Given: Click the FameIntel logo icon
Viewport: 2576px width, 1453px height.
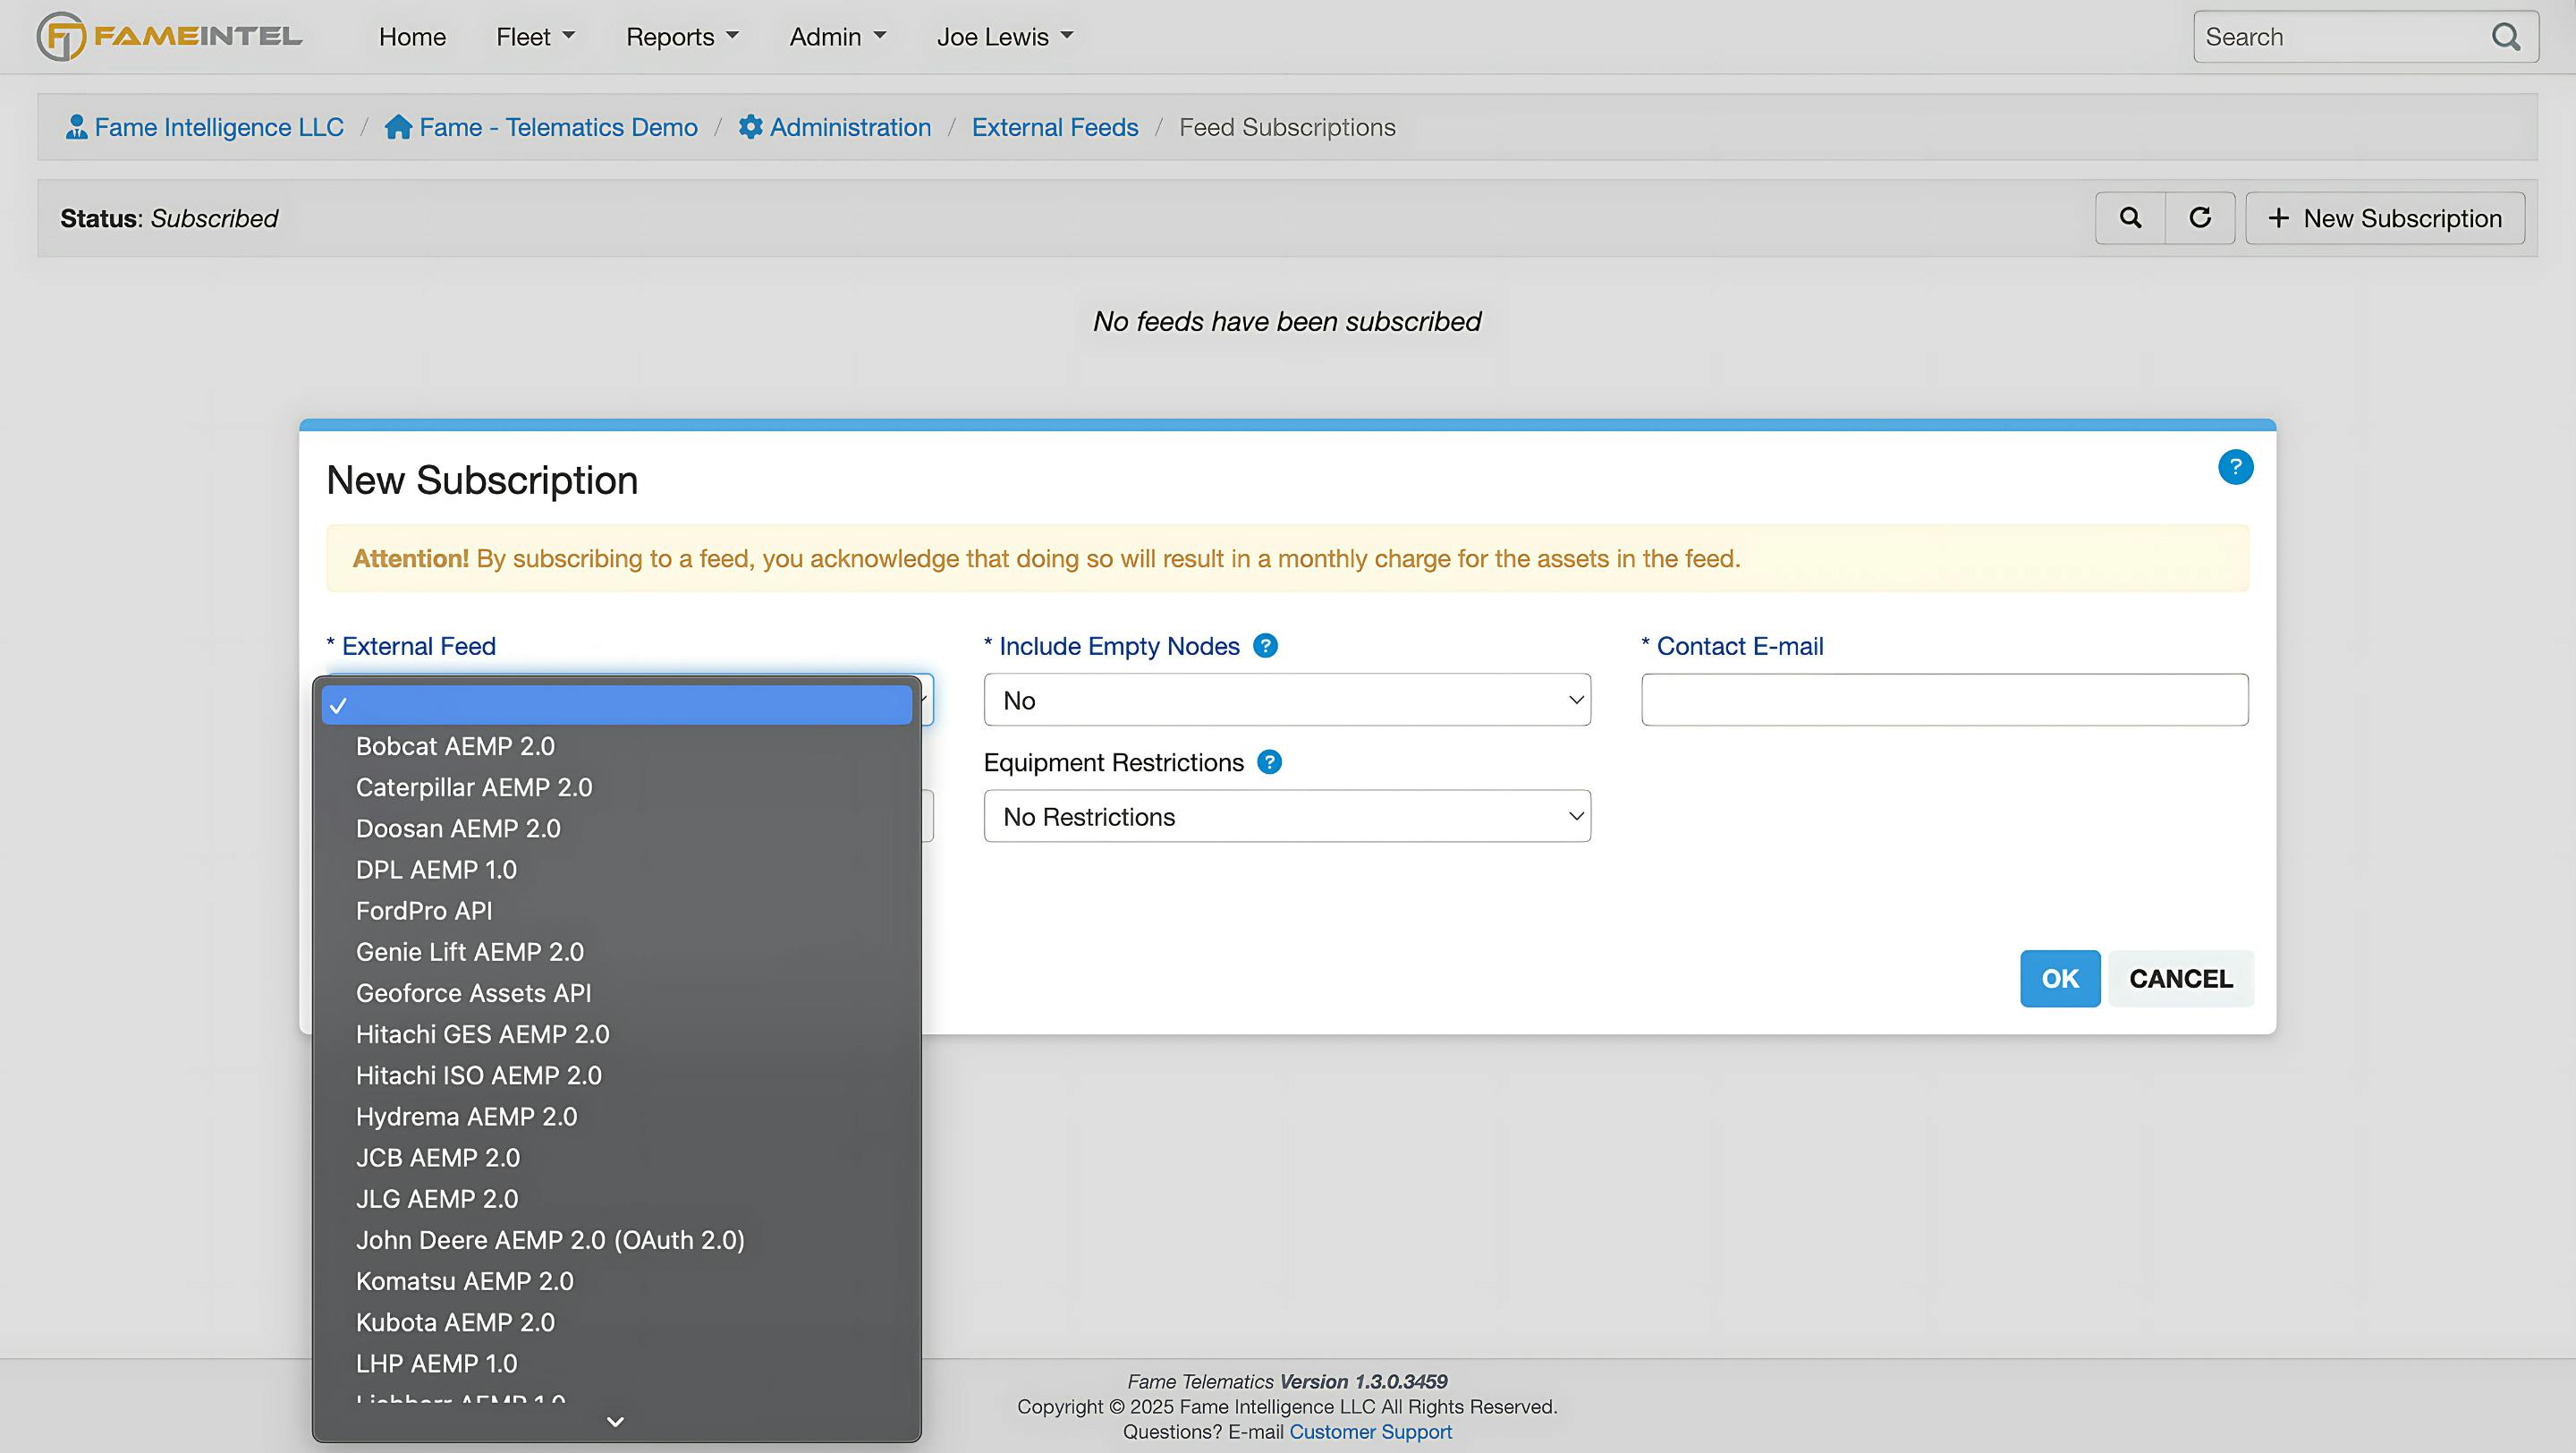Looking at the screenshot, I should pos(60,37).
